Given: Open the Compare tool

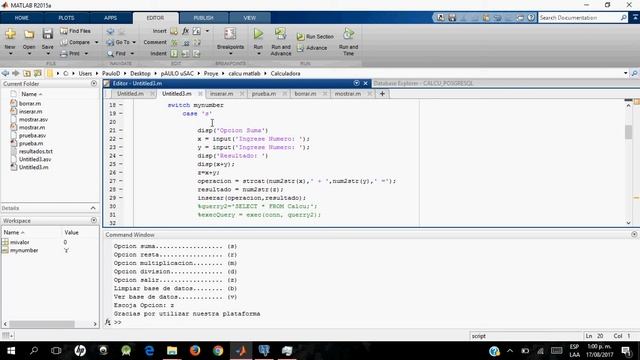Looking at the screenshot, I should [76, 42].
